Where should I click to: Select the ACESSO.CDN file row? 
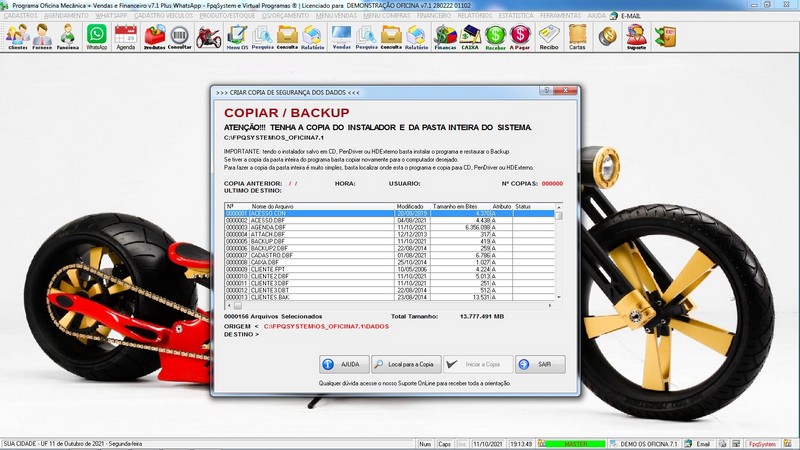(389, 213)
